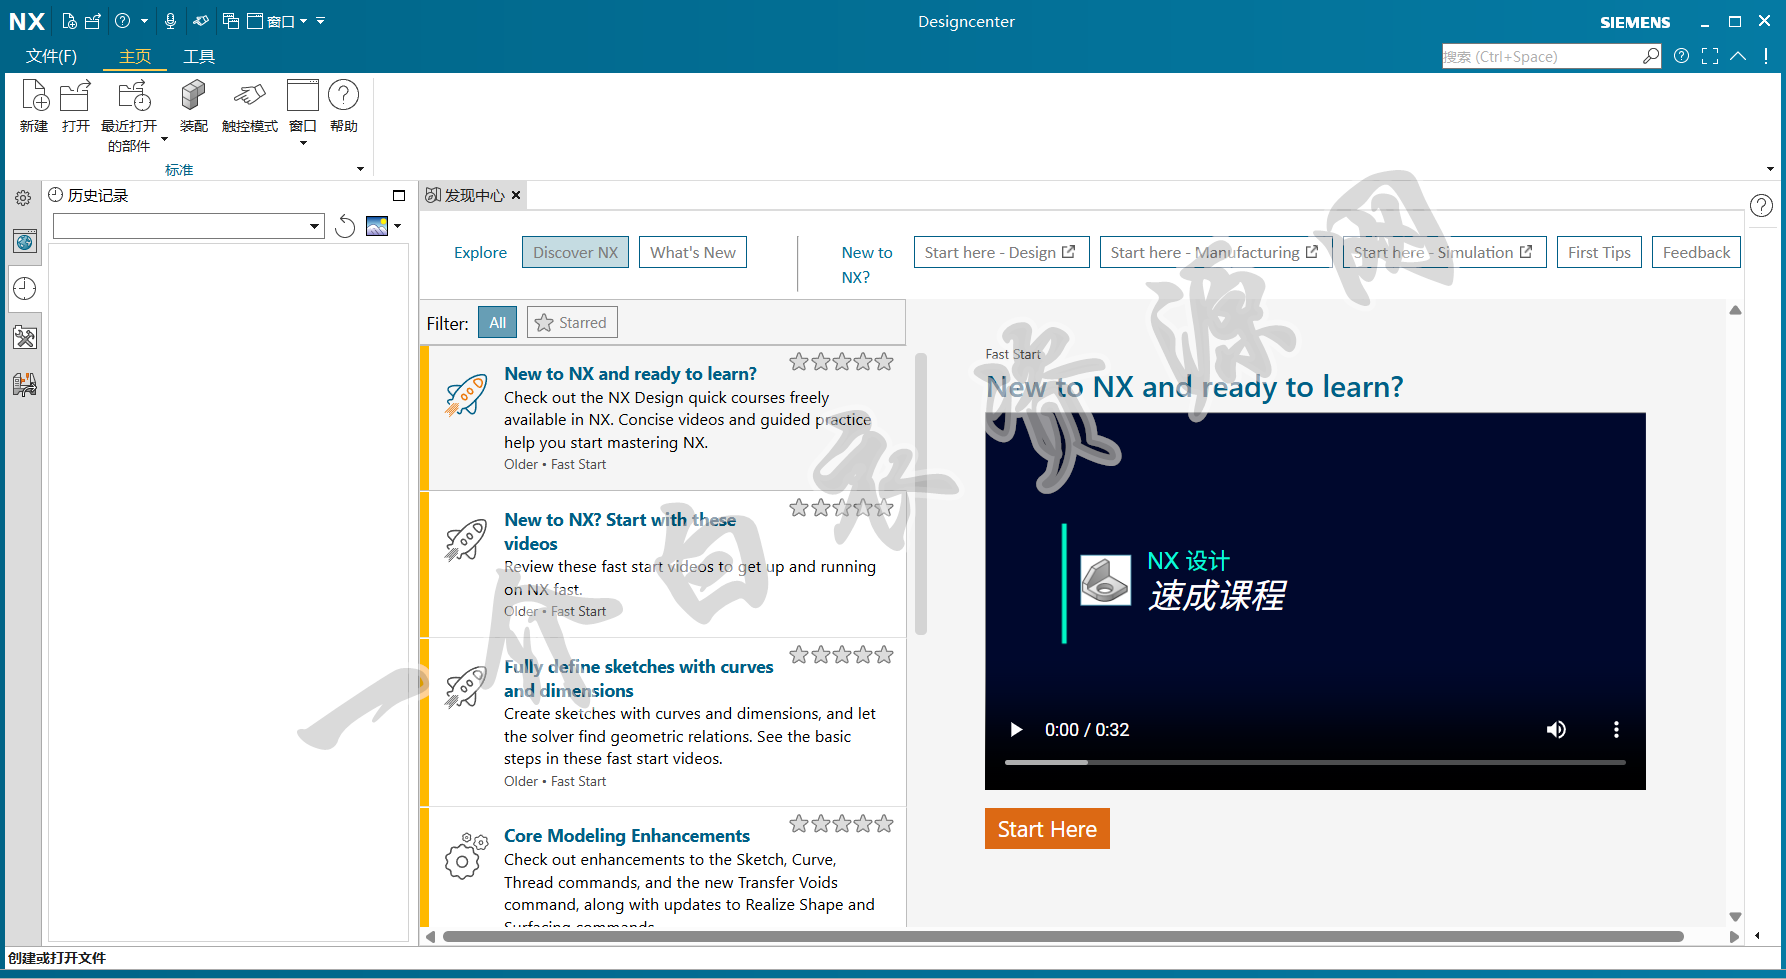
Task: Select the All filter
Action: [498, 322]
